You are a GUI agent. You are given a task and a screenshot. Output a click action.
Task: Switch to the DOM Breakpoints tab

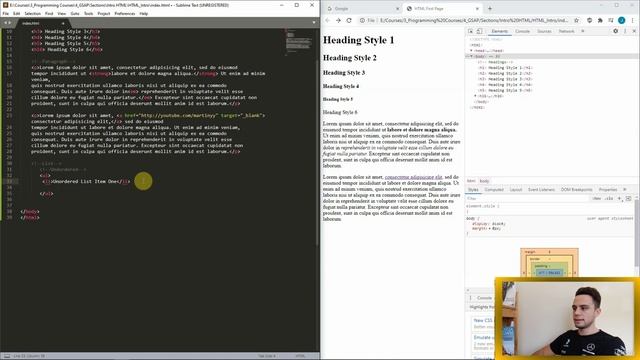(x=576, y=190)
